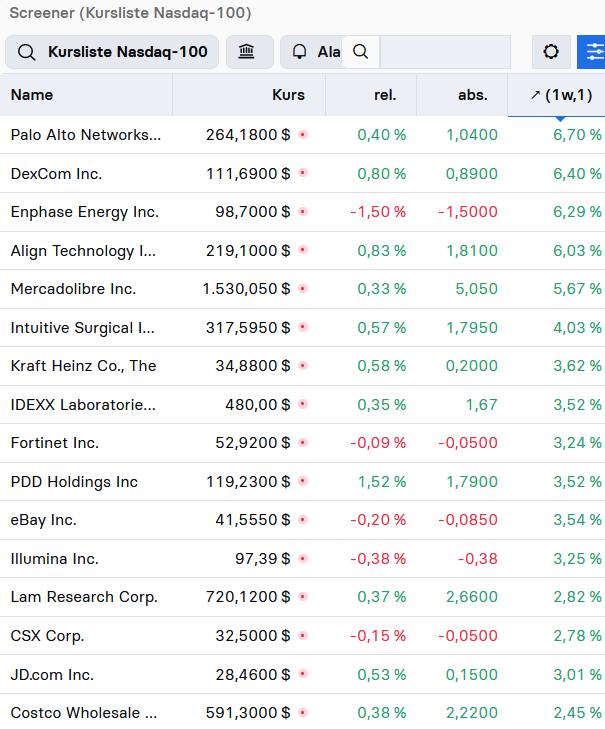Click the red status dot in Align Technology row
Screen dimensions: 605x729
click(x=303, y=250)
